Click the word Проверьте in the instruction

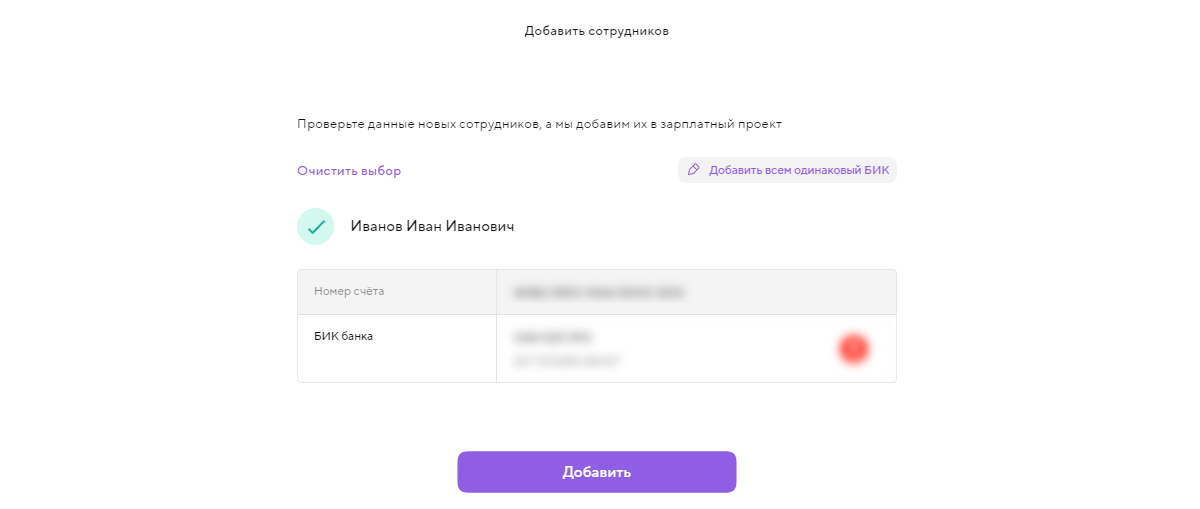[x=328, y=125]
